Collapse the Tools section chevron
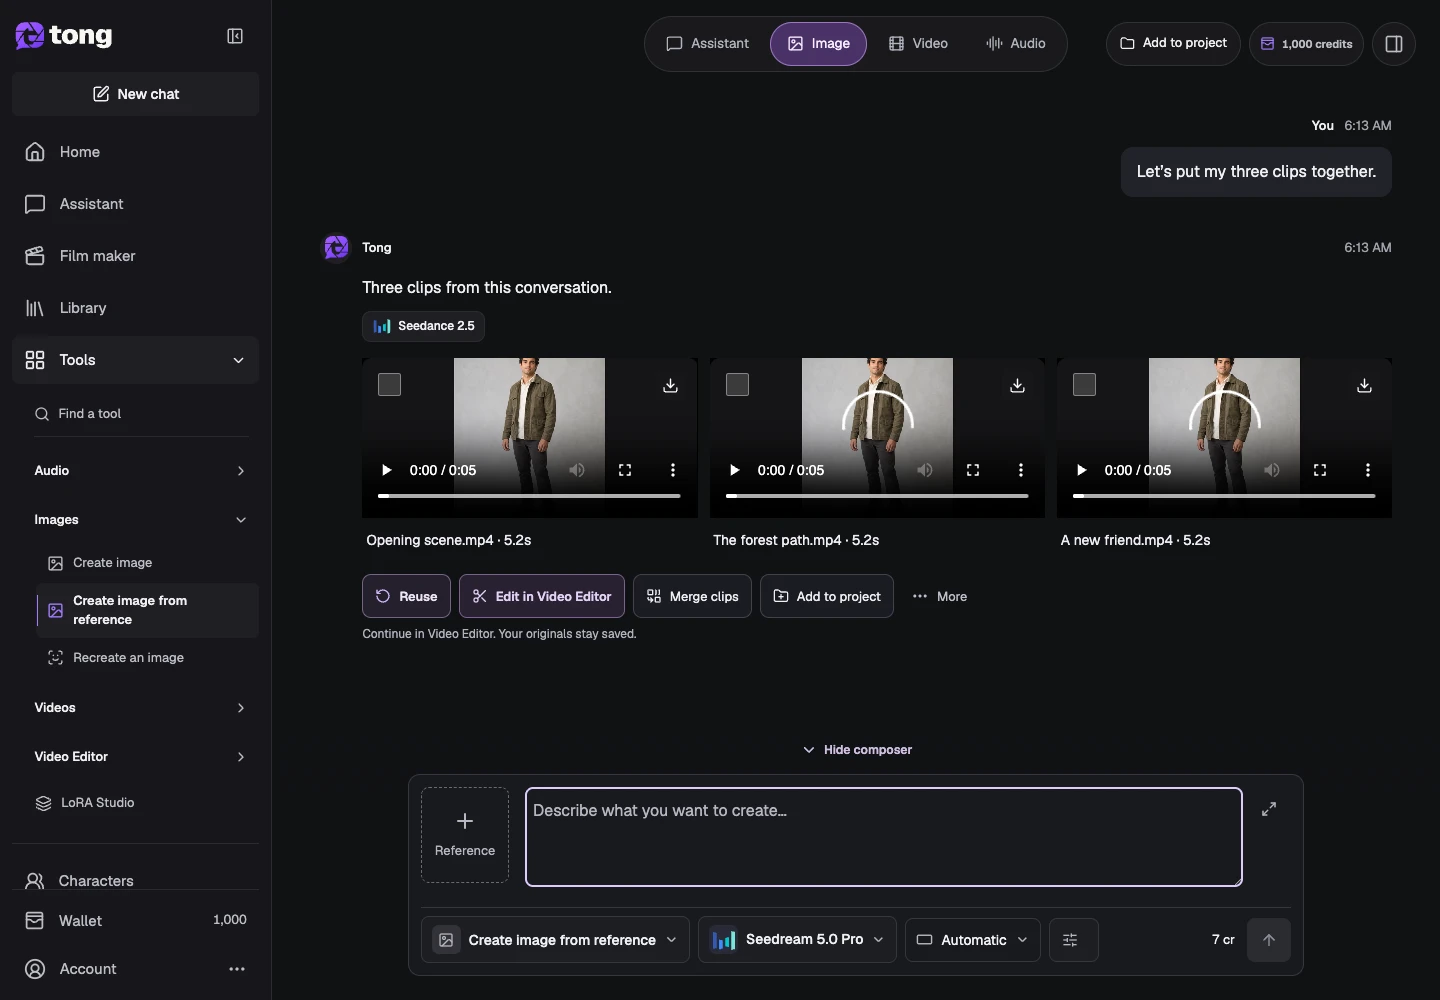The image size is (1440, 1000). pyautogui.click(x=239, y=360)
